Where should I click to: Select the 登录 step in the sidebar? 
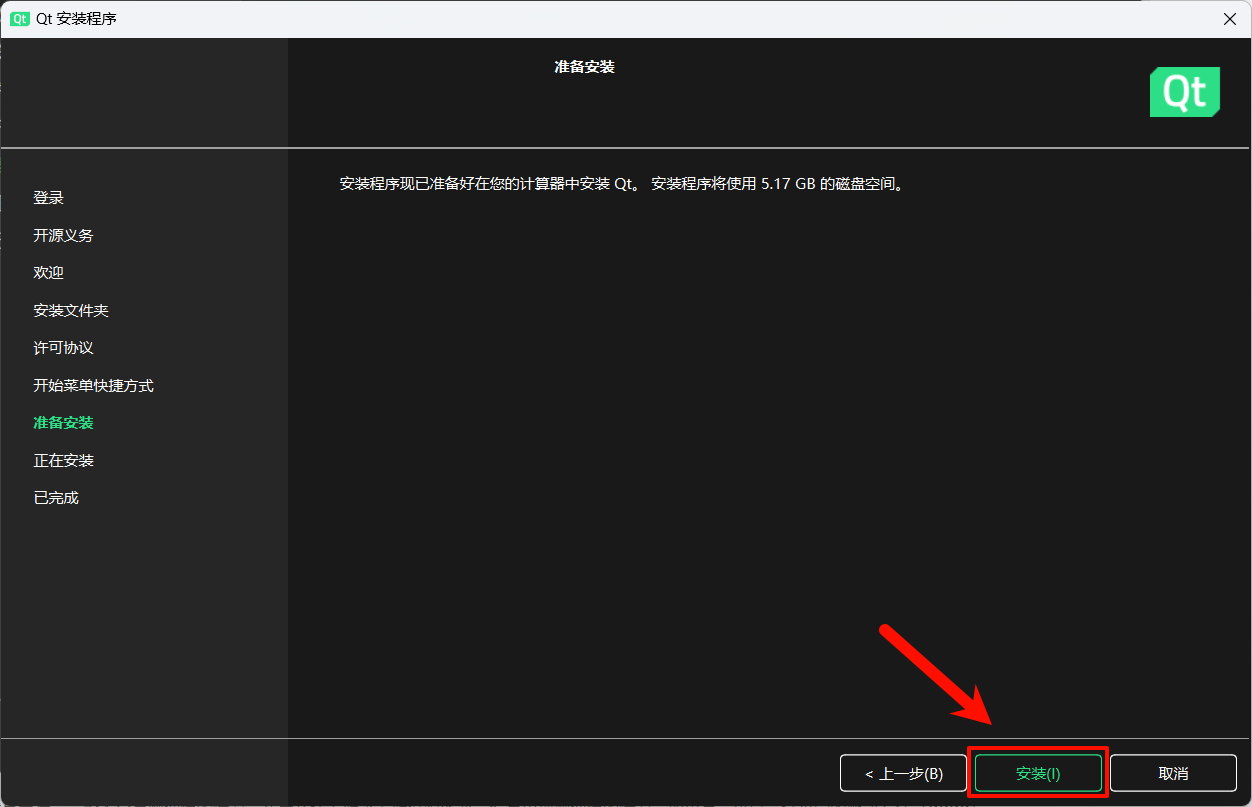point(48,197)
